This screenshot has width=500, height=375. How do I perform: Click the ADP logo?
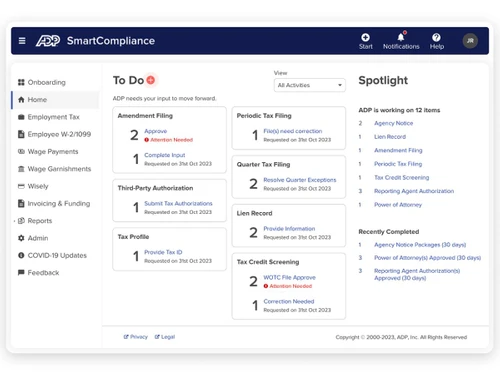pos(48,41)
